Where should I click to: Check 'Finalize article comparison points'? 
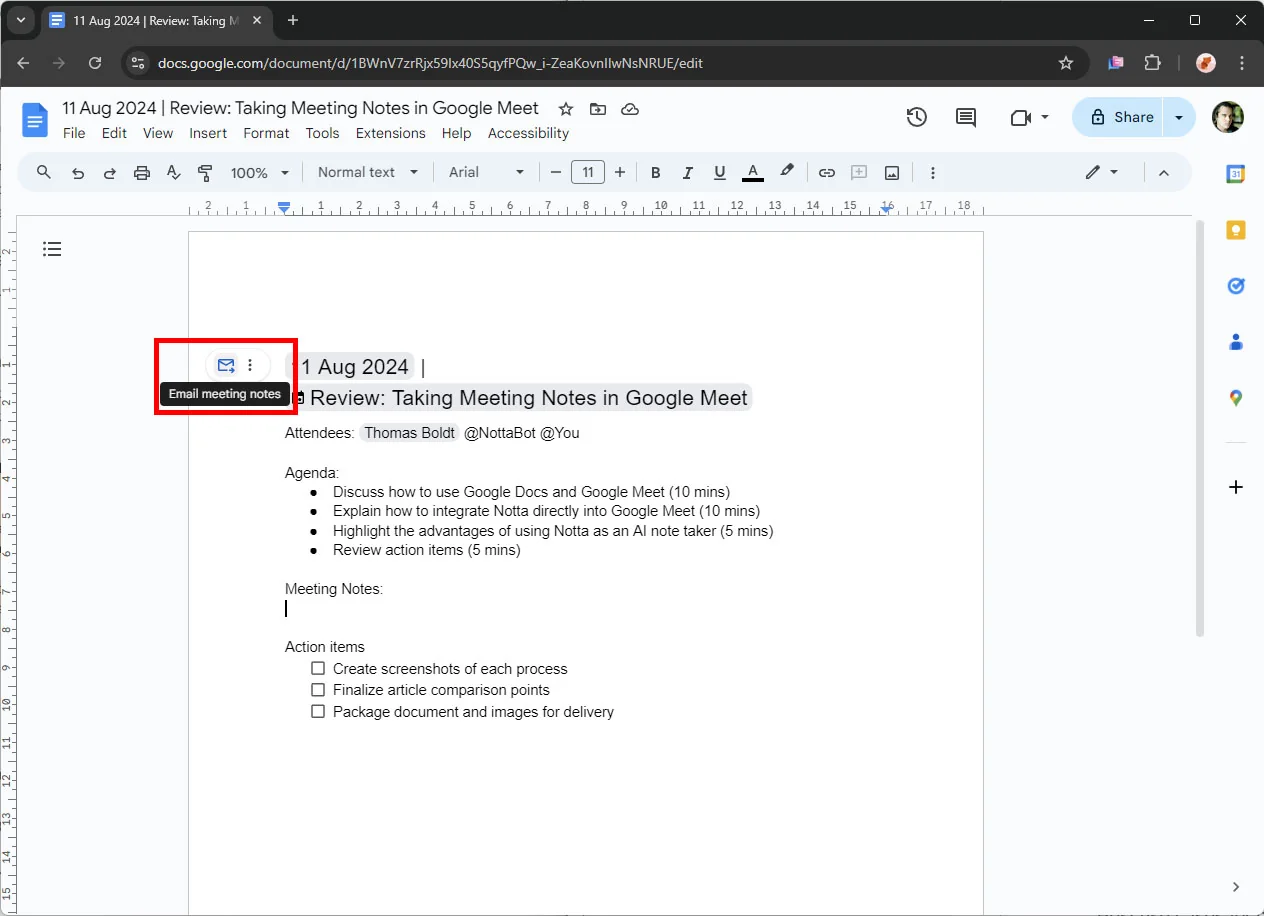coord(318,690)
